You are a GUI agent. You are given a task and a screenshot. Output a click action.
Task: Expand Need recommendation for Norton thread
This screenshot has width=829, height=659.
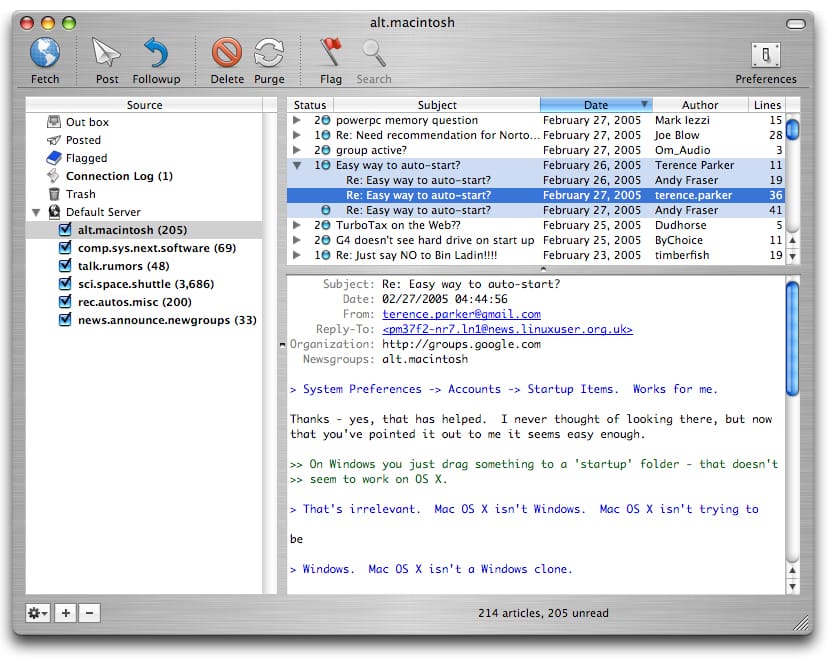[x=297, y=135]
